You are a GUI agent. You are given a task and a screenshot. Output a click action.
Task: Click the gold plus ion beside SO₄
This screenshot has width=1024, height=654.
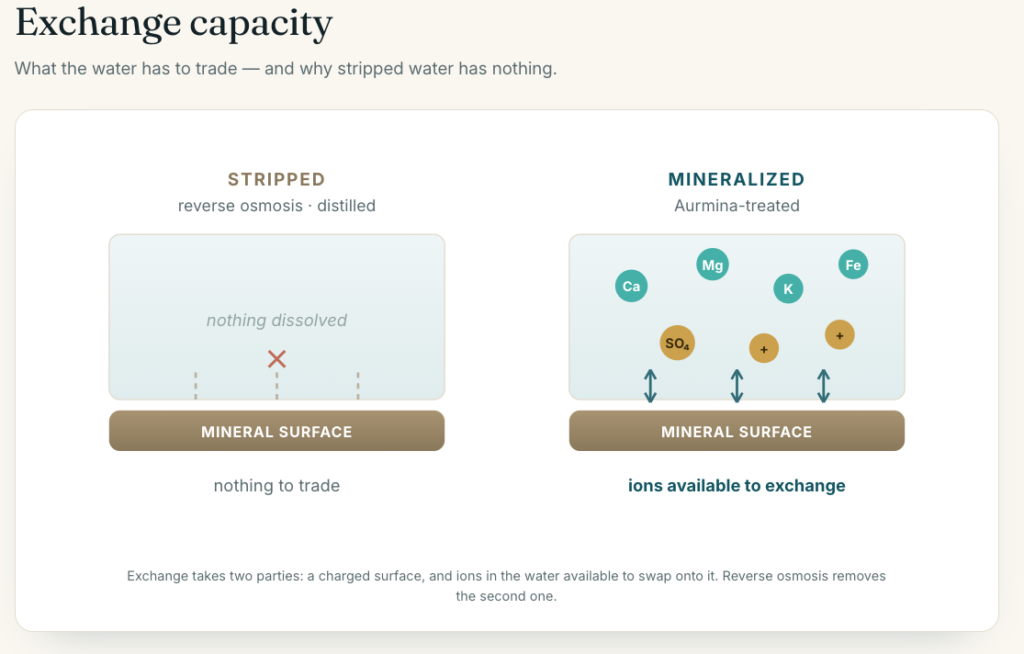(763, 348)
